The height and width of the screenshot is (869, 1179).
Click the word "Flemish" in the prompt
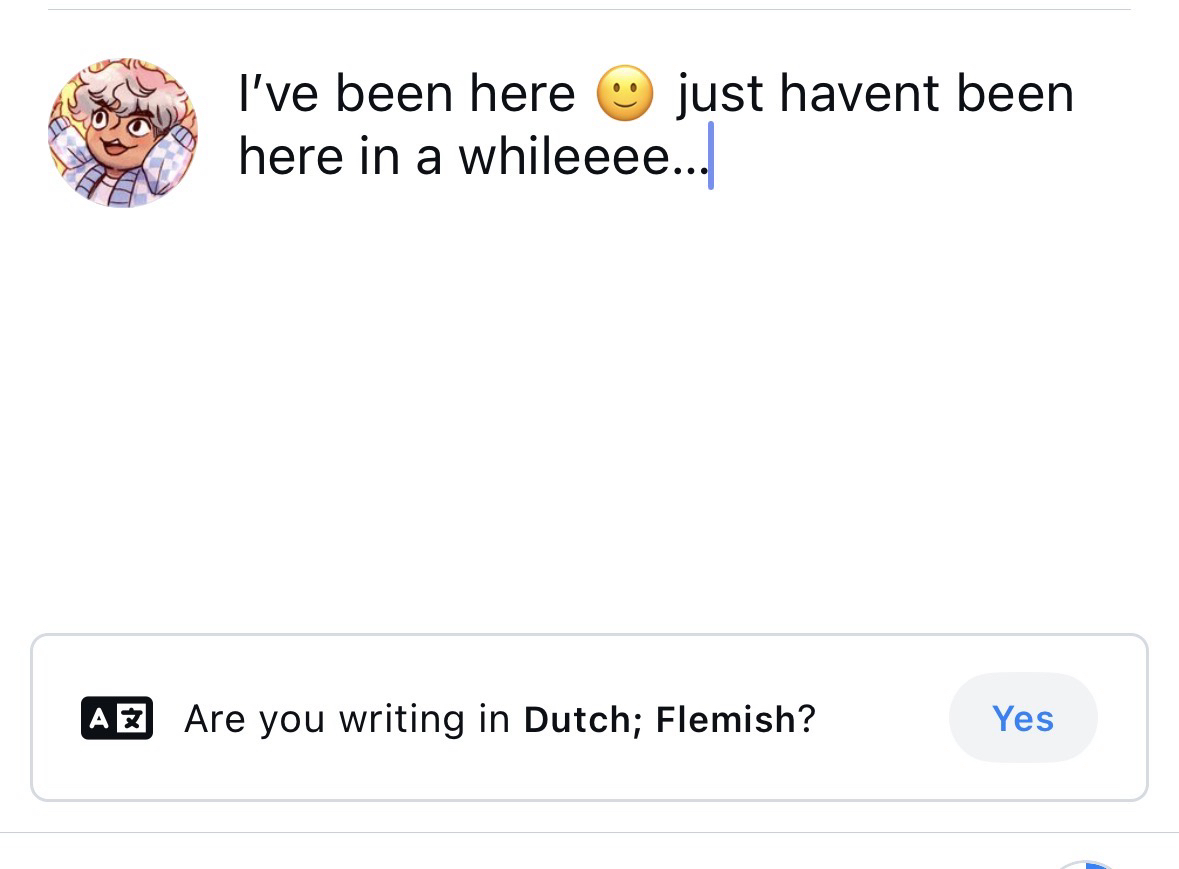pos(726,719)
